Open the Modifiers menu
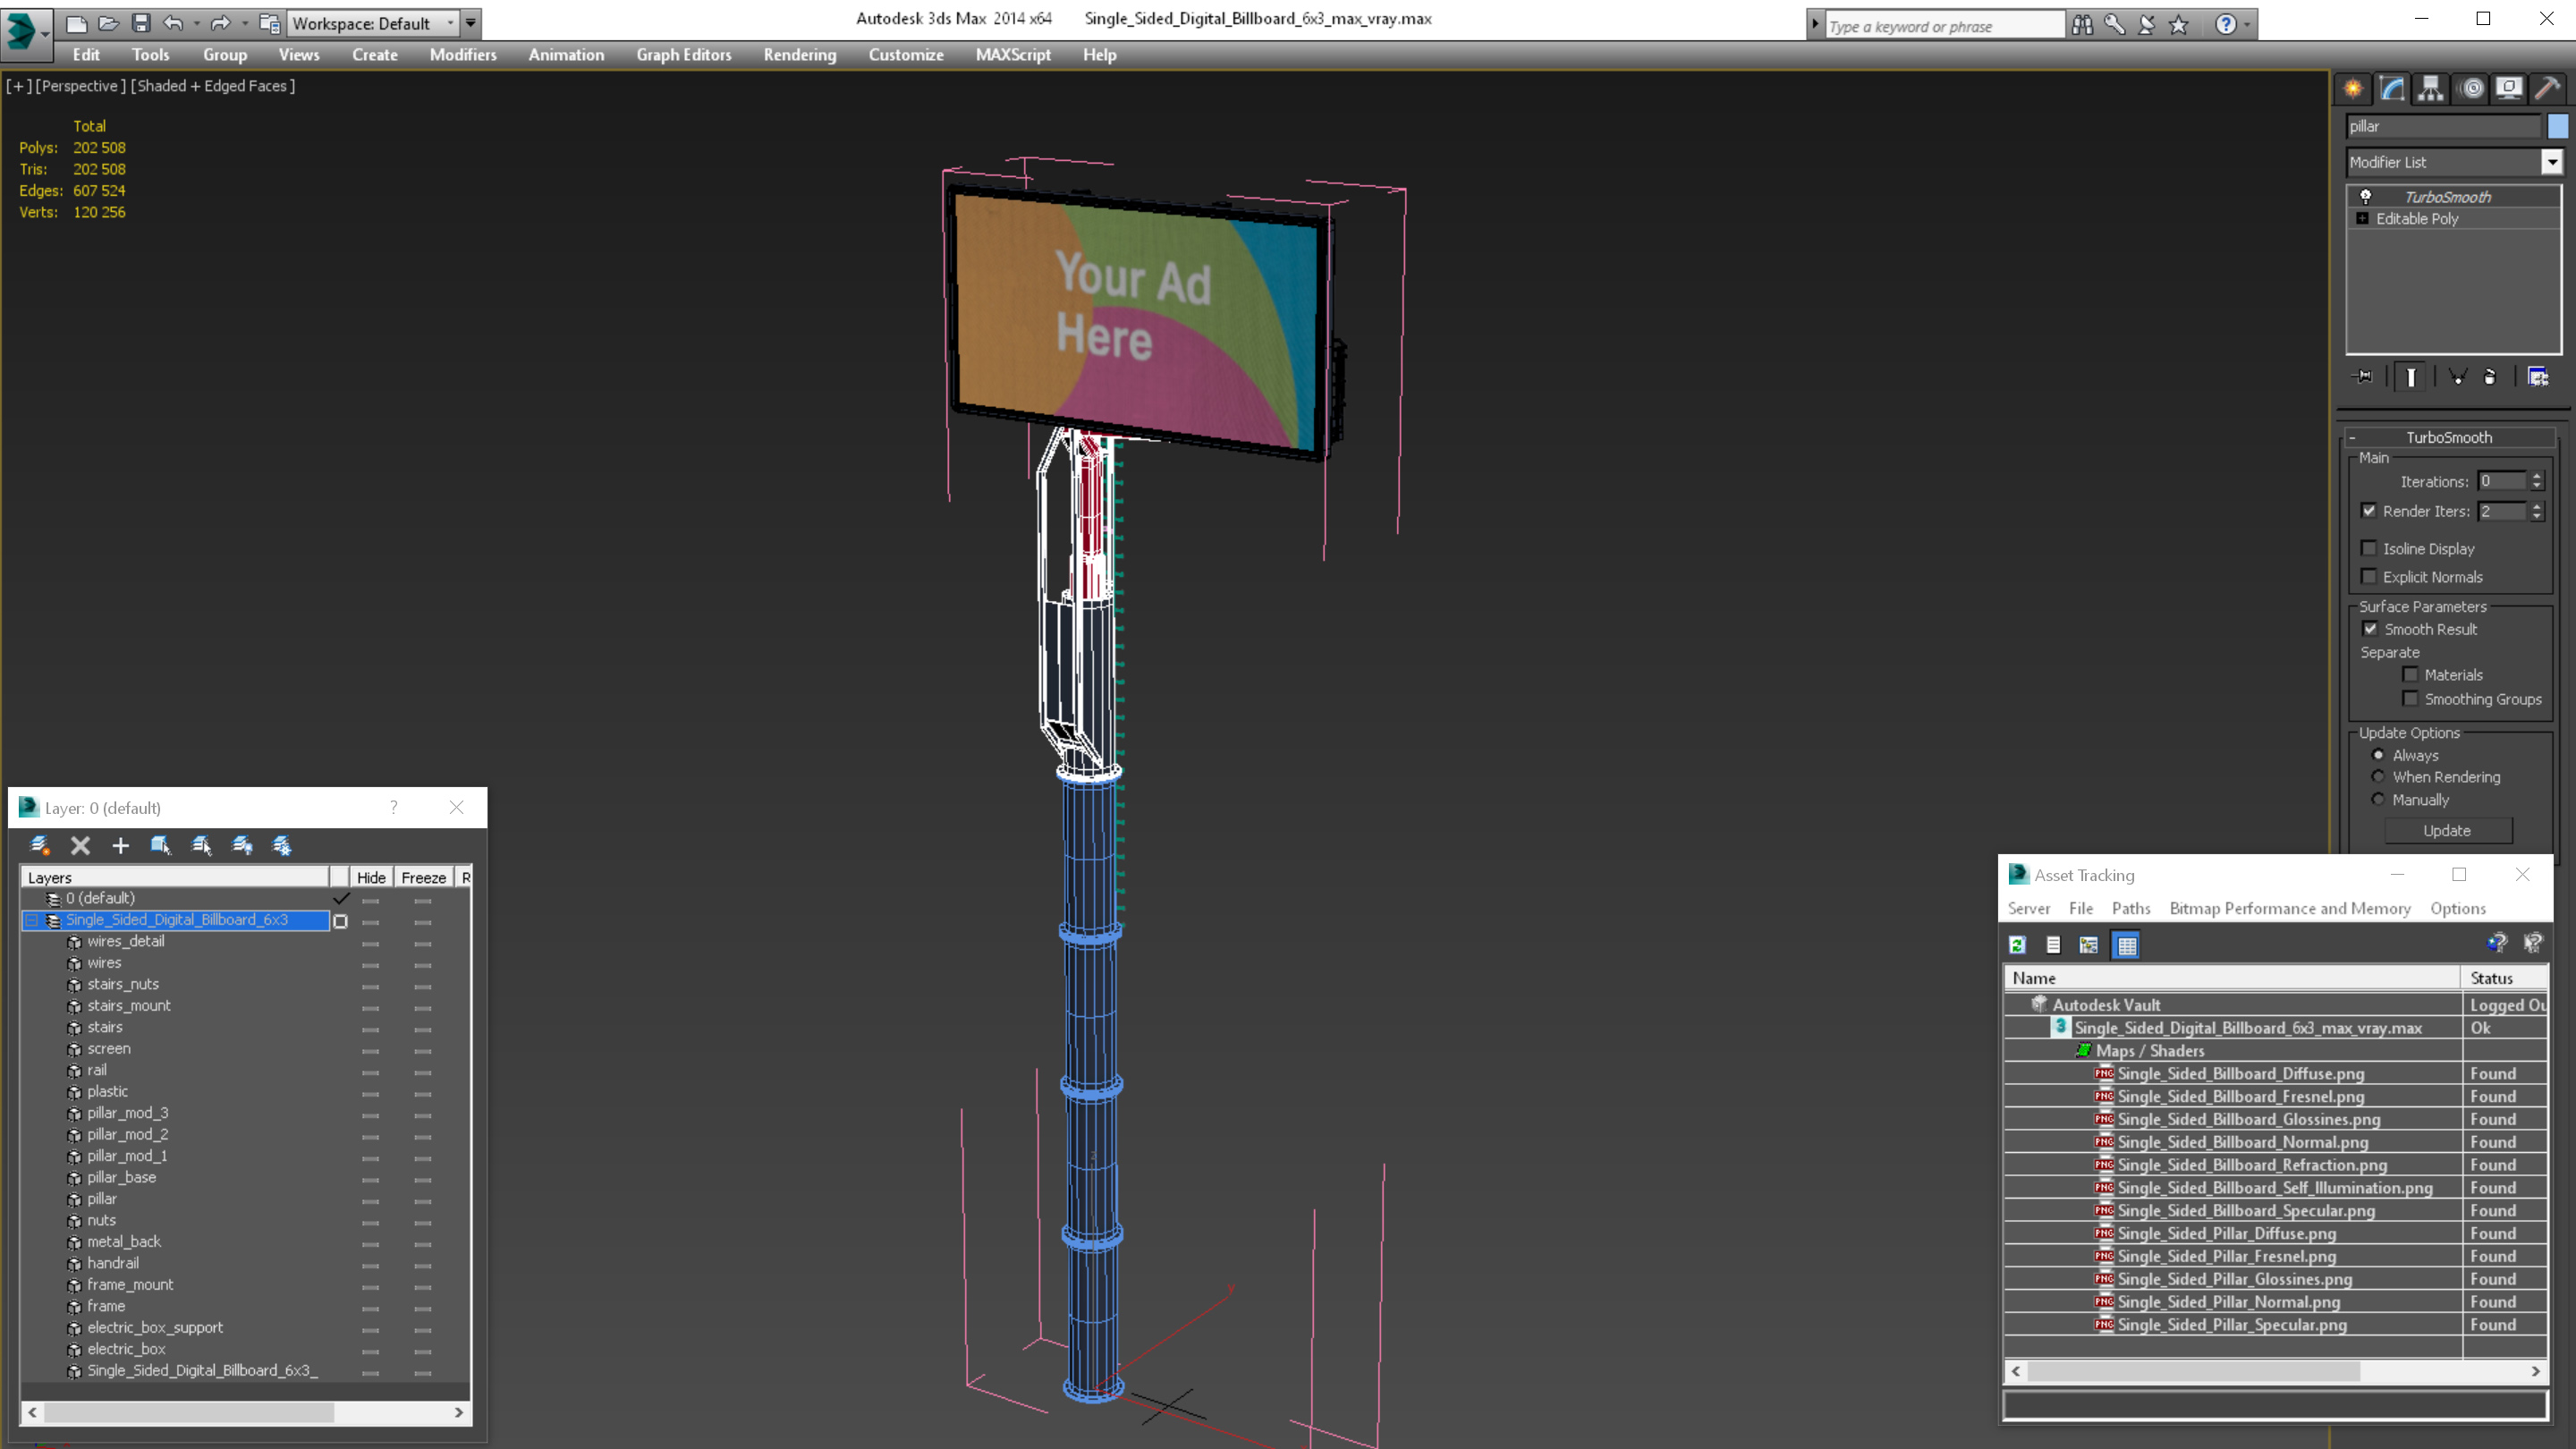This screenshot has height=1449, width=2576. [x=463, y=55]
